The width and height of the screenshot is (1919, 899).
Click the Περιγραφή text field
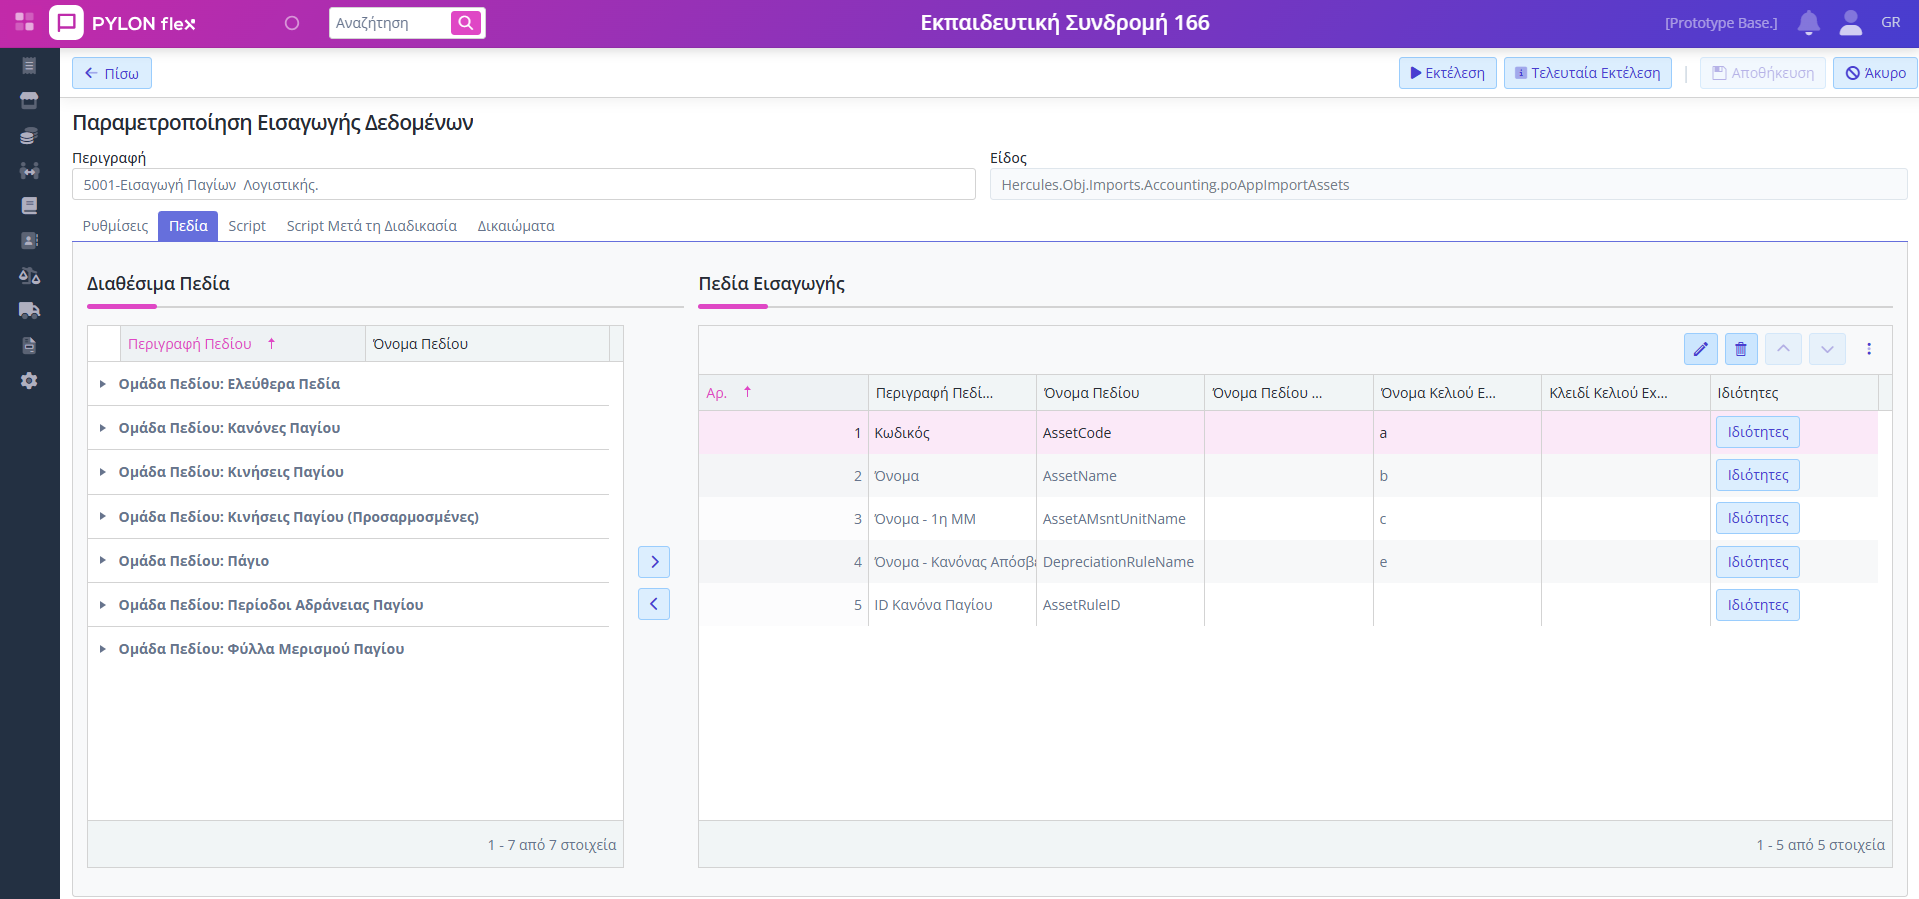click(x=523, y=185)
